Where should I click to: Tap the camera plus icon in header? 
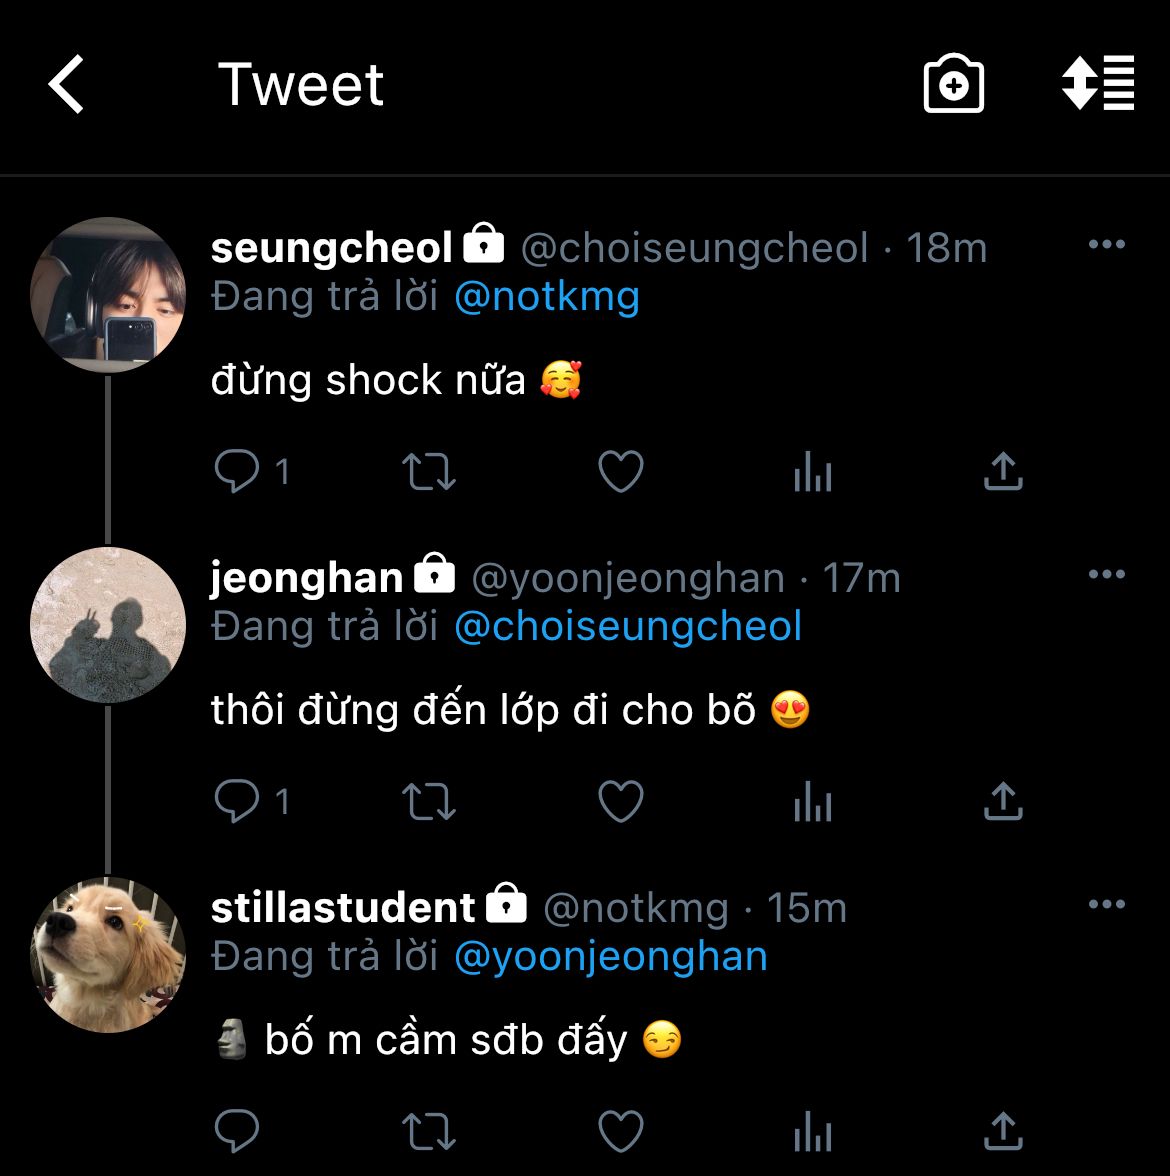(x=953, y=84)
